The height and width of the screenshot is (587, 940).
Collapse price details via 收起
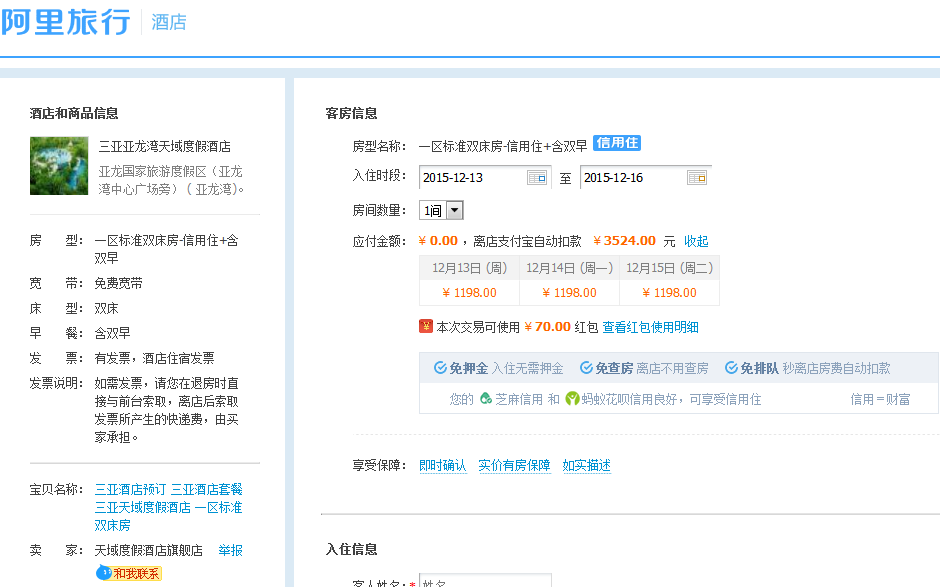click(696, 241)
